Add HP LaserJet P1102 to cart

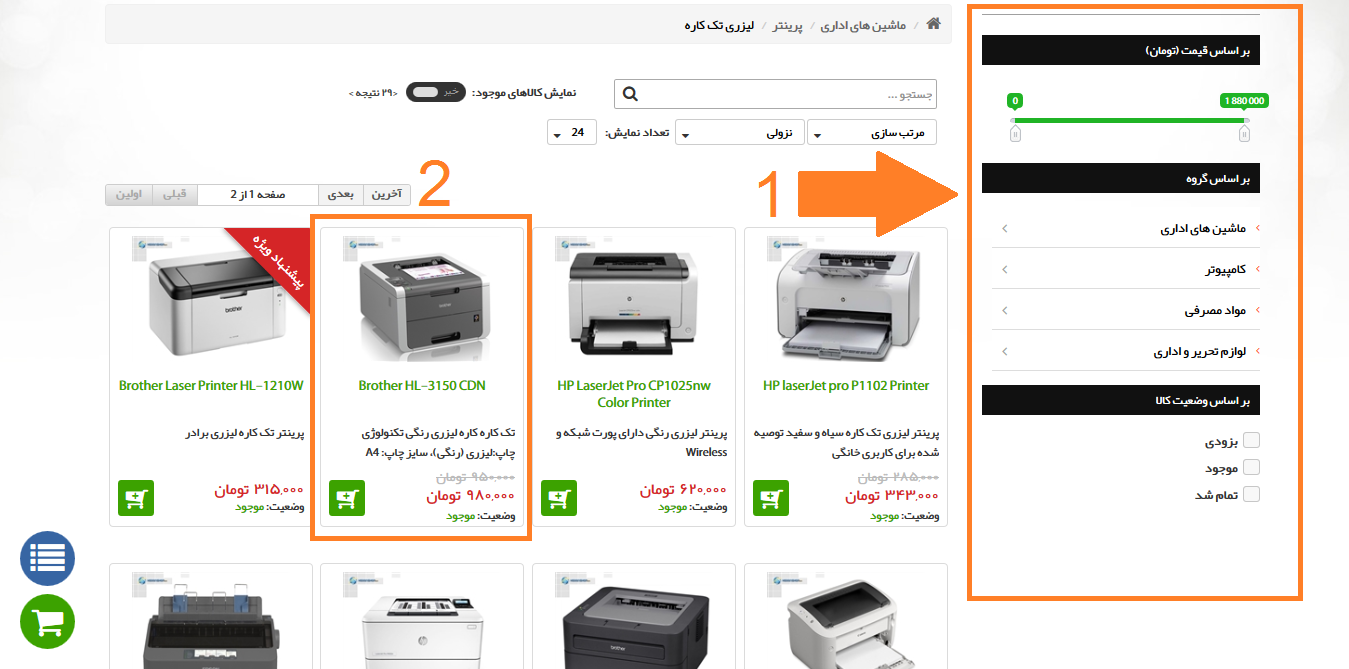coord(771,498)
